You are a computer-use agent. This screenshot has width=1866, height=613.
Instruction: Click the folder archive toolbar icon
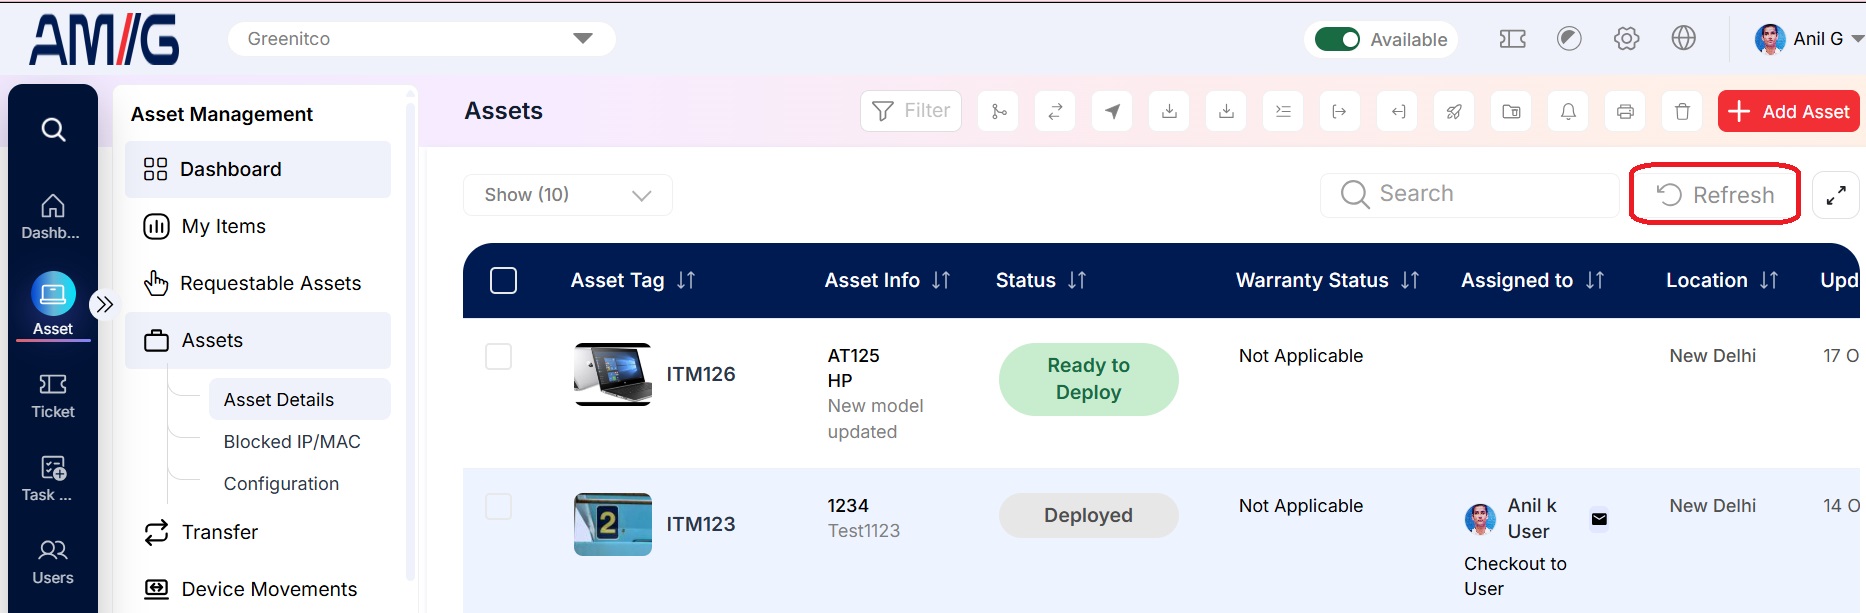(x=1511, y=111)
